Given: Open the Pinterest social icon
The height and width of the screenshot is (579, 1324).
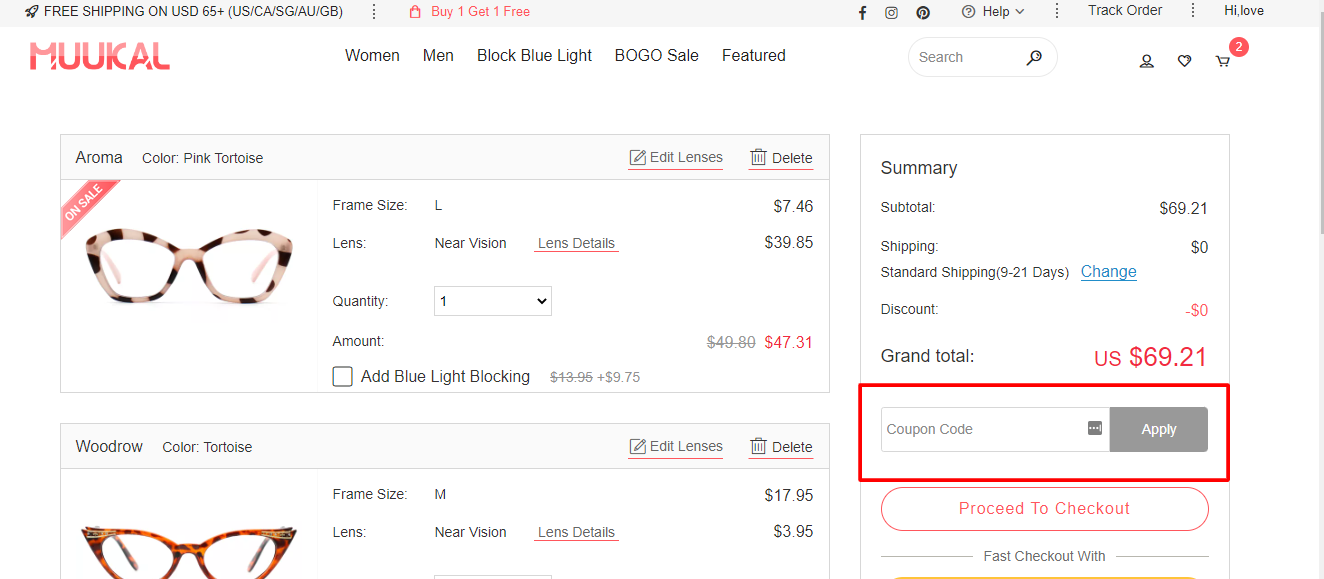Looking at the screenshot, I should click(923, 12).
